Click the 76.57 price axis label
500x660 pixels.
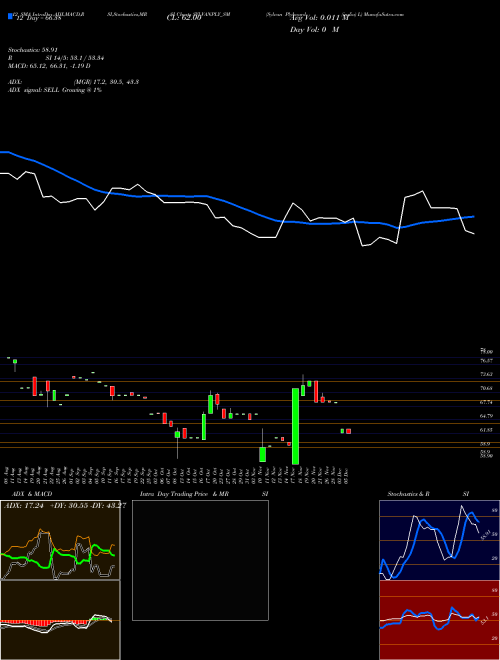click(486, 361)
